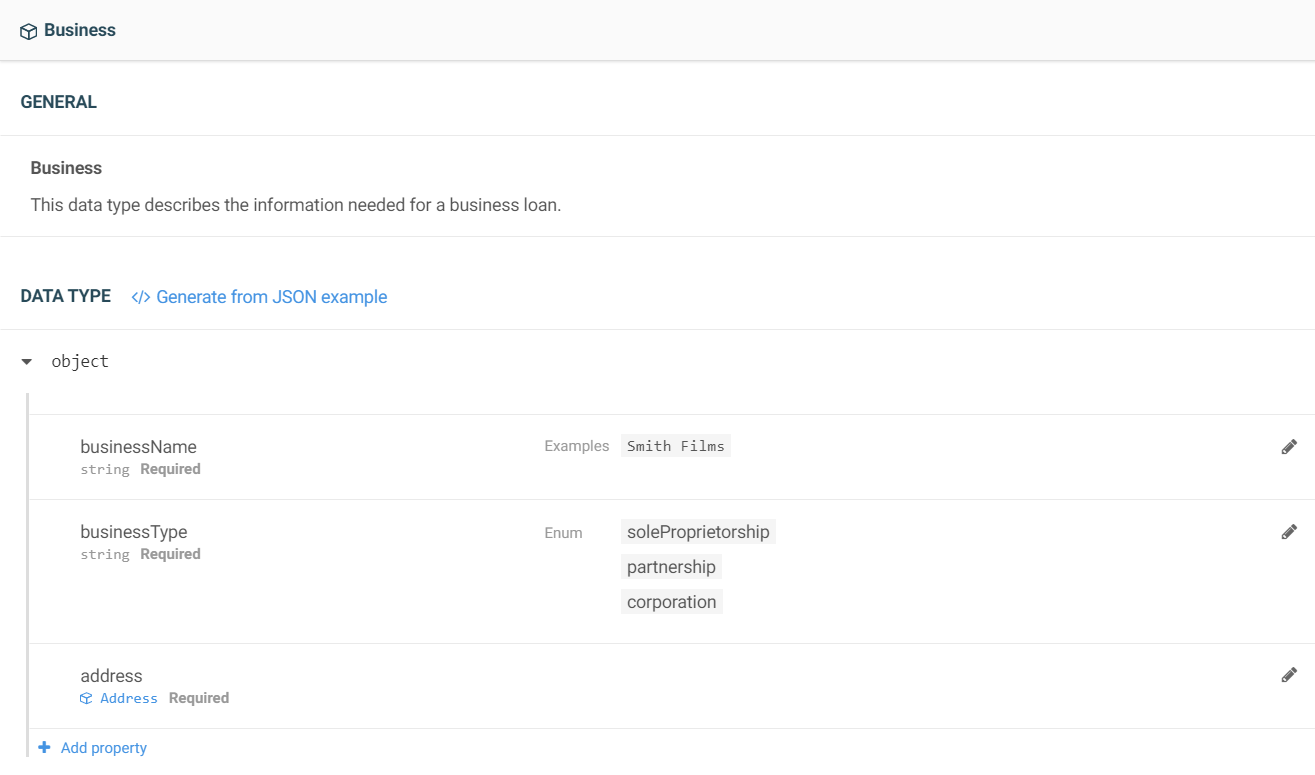This screenshot has height=775, width=1315.
Task: Click pencil icon for businessType property
Action: click(1289, 532)
